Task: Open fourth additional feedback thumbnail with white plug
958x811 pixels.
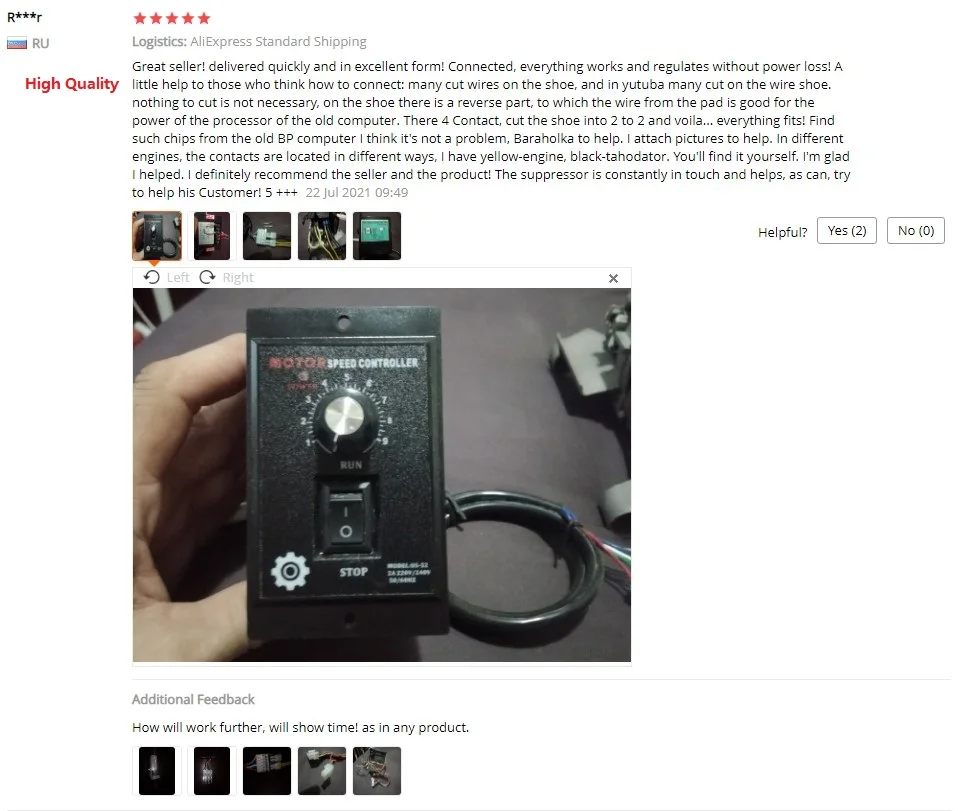Action: tap(322, 771)
